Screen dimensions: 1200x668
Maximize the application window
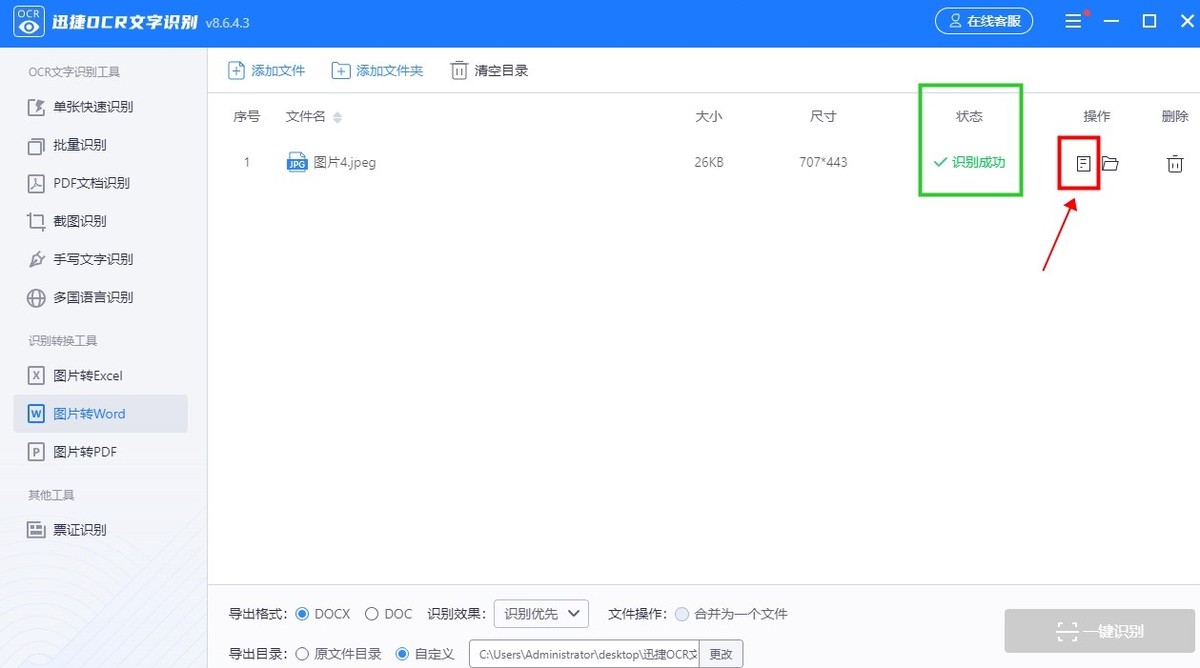tap(1150, 21)
